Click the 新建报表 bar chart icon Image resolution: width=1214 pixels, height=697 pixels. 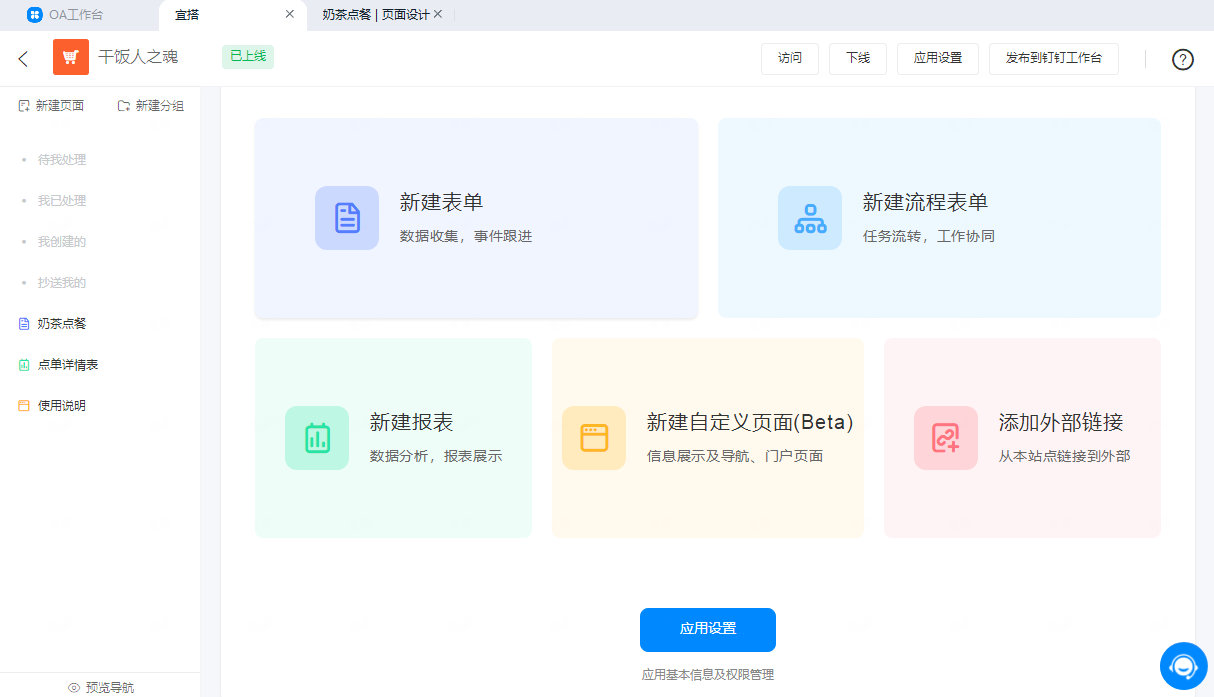(x=317, y=438)
